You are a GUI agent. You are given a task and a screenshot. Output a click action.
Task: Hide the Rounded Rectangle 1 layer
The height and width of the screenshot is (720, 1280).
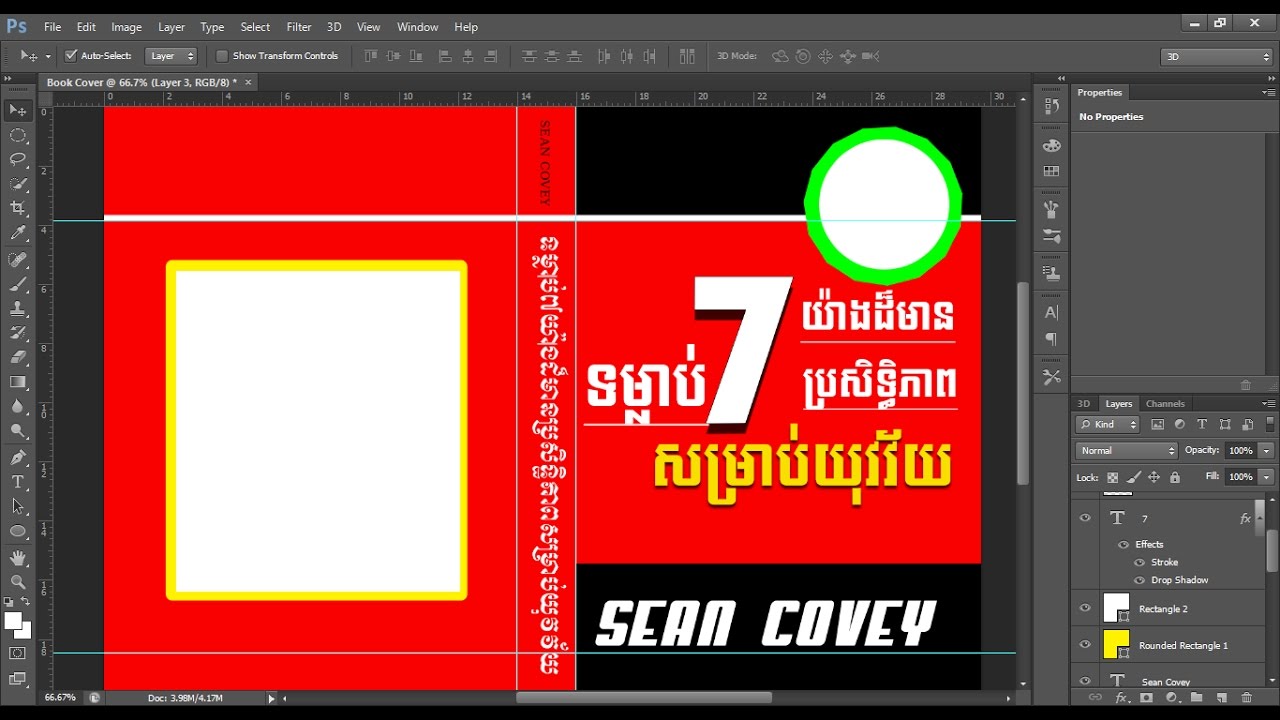(1085, 645)
